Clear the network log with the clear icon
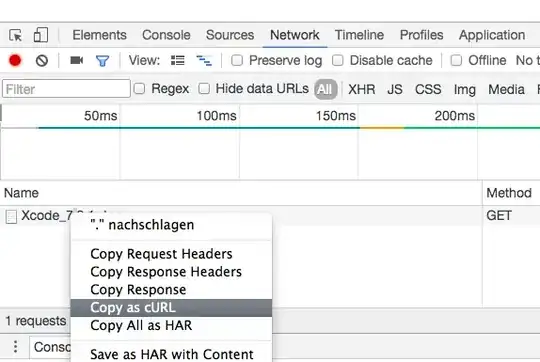 click(x=42, y=61)
